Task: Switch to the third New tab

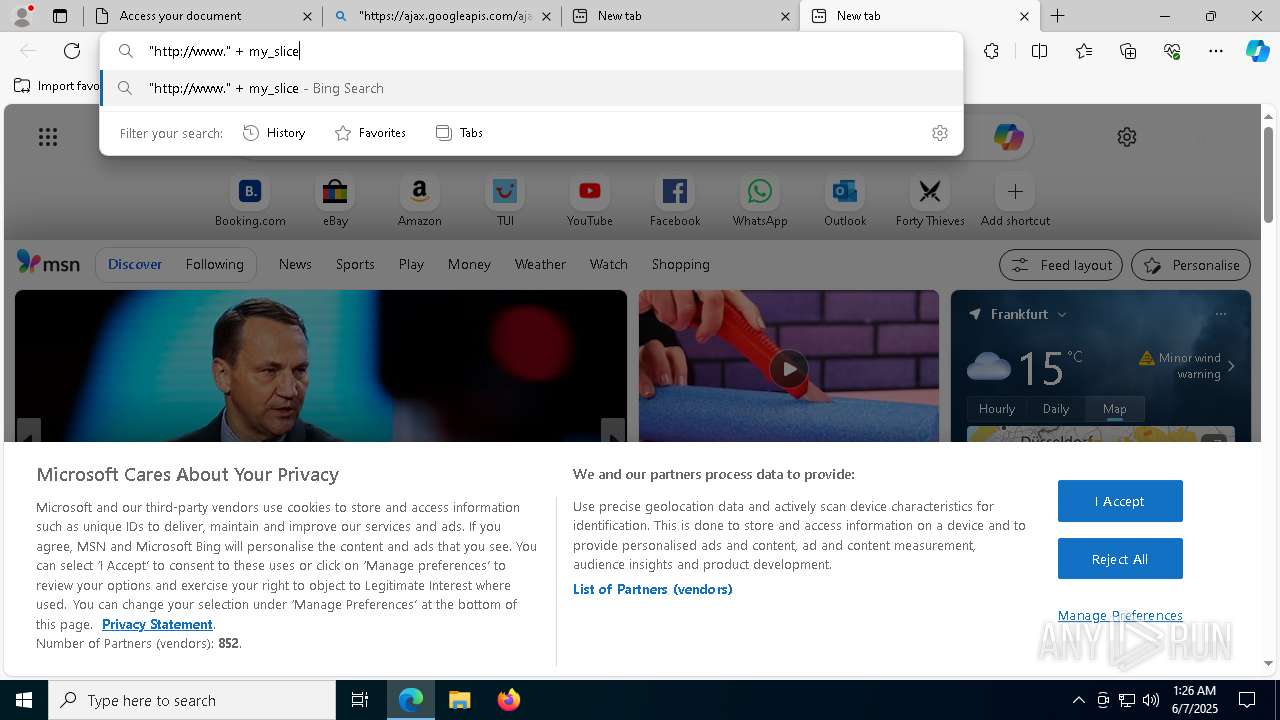Action: [680, 16]
